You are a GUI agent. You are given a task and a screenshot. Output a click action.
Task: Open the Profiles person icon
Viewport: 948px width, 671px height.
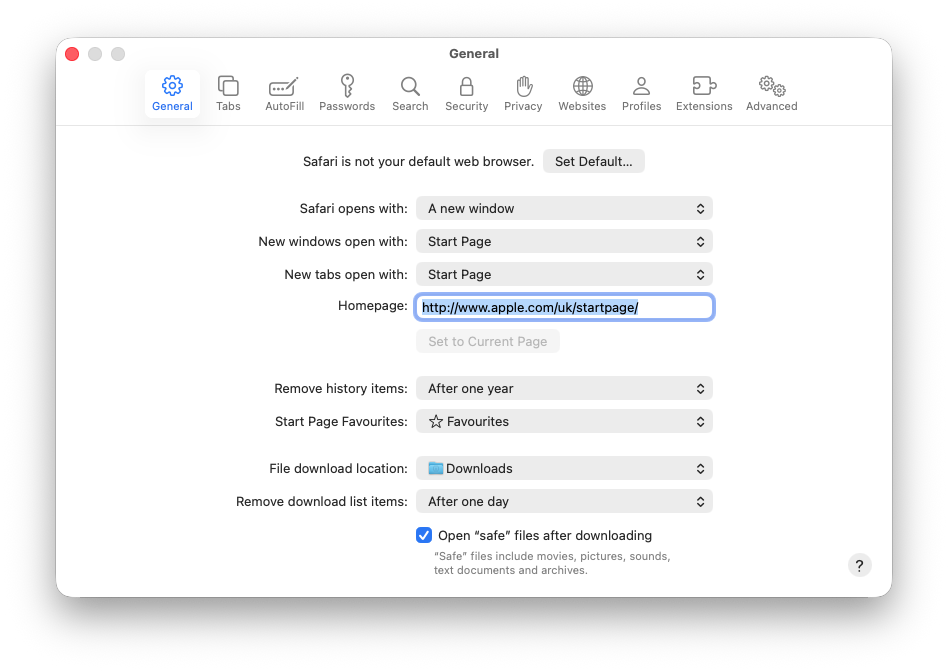(x=641, y=86)
